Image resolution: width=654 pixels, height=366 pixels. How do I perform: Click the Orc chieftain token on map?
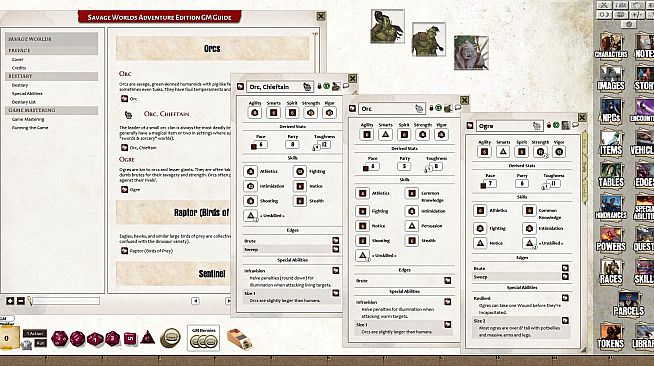point(387,26)
